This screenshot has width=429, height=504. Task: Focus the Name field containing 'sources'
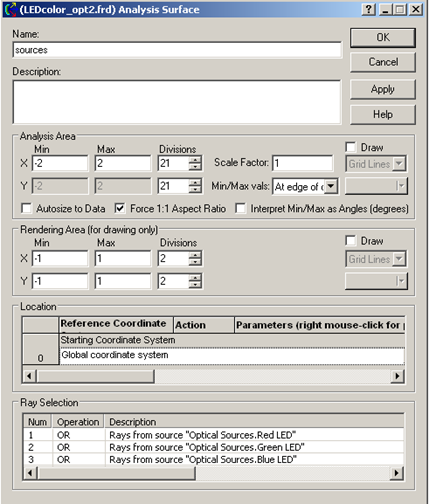click(177, 50)
